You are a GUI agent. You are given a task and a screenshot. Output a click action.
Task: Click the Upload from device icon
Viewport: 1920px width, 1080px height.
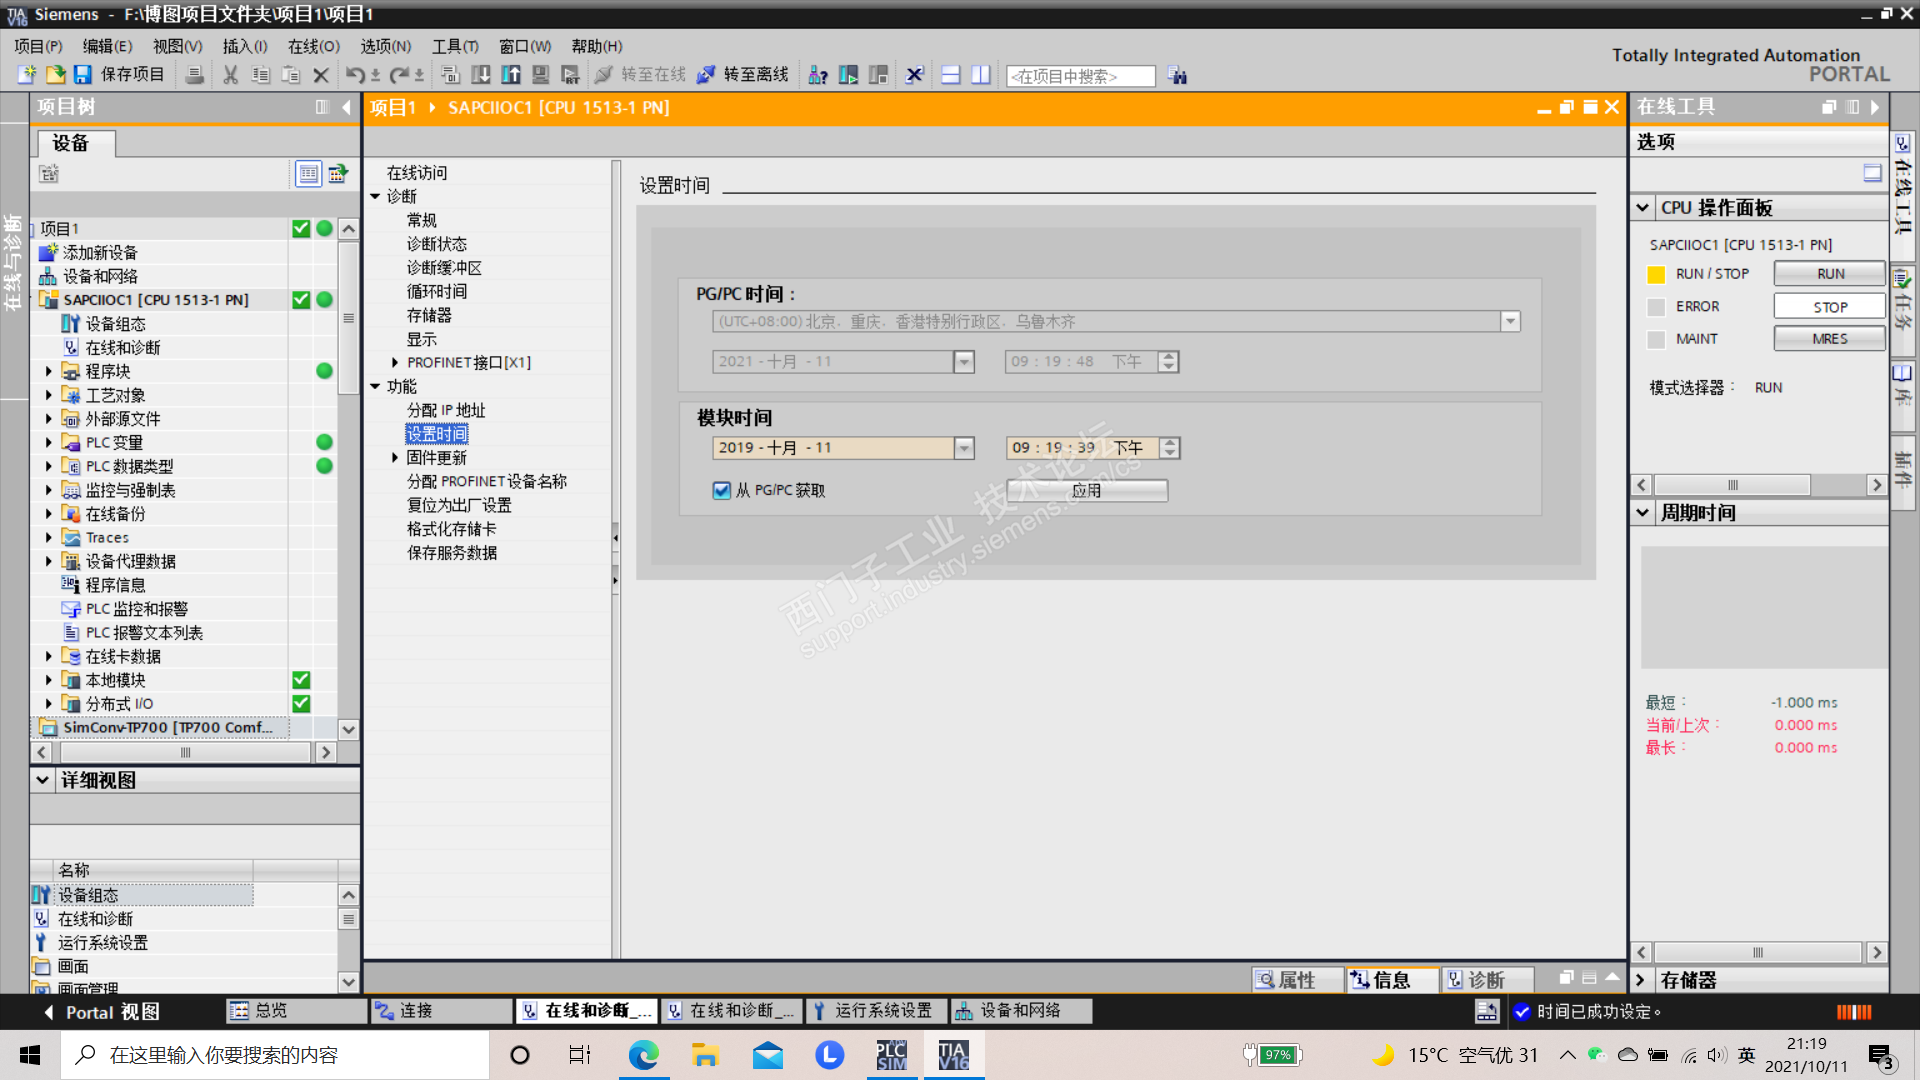(x=511, y=75)
